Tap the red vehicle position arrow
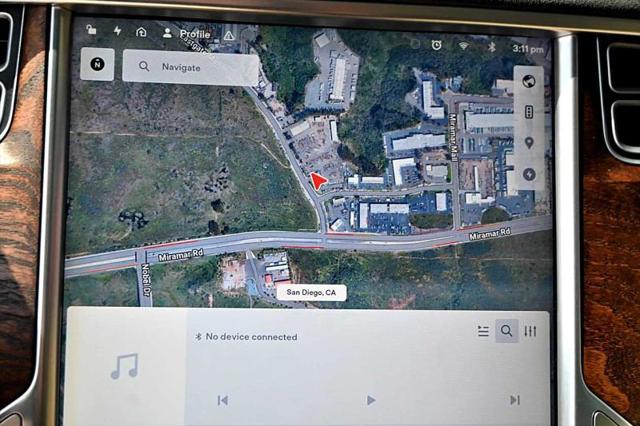The width and height of the screenshot is (640, 426). [x=318, y=181]
